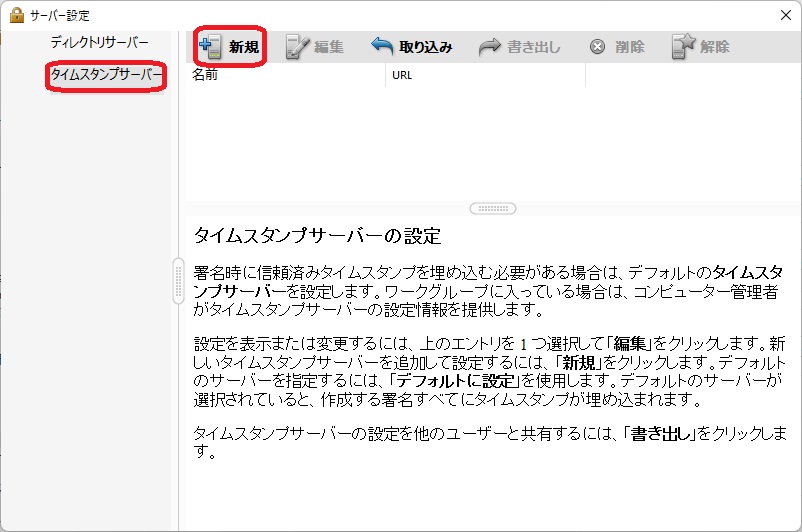Select ディレクトリサーバー in the left list
This screenshot has width=802, height=532.
99,42
